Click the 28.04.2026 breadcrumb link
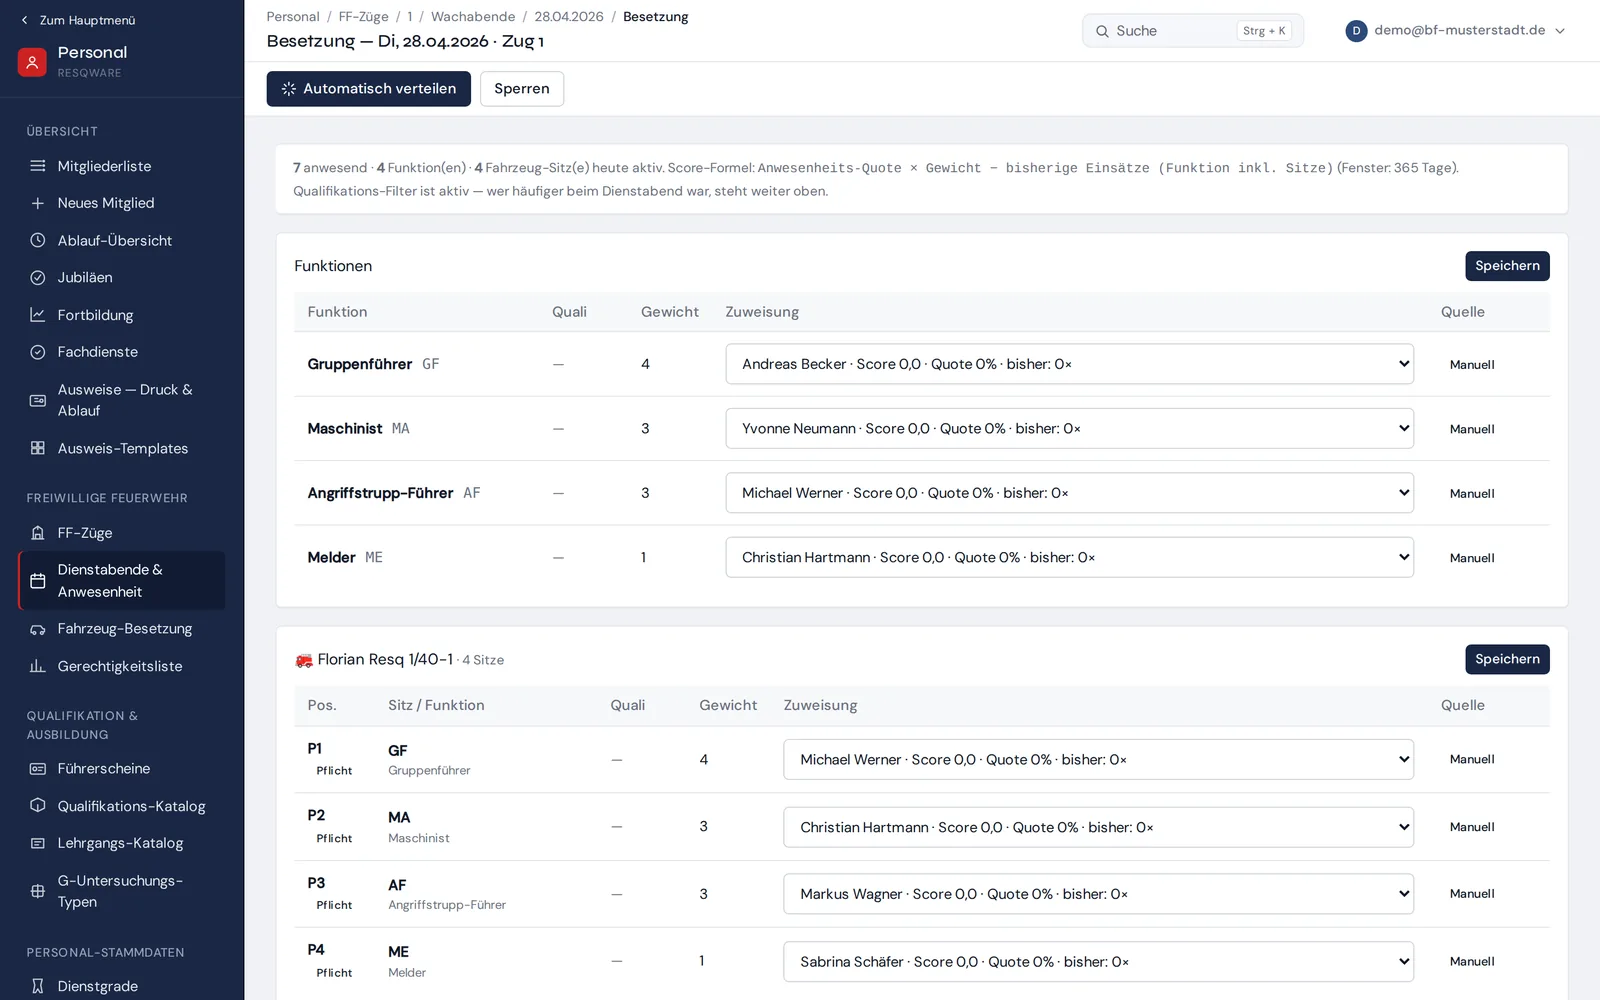The height and width of the screenshot is (1000, 1600). pos(569,17)
